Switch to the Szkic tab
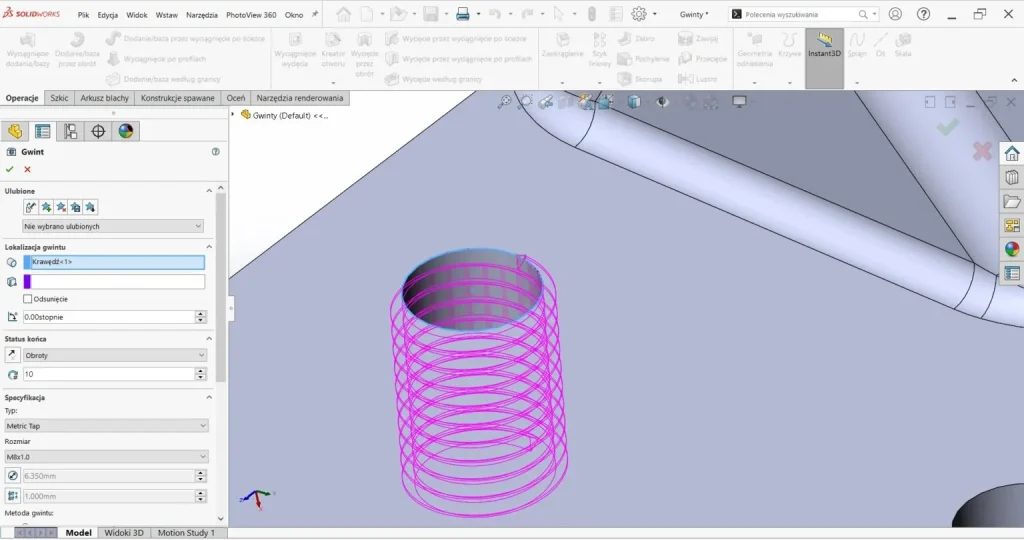Viewport: 1024px width, 540px height. click(59, 98)
